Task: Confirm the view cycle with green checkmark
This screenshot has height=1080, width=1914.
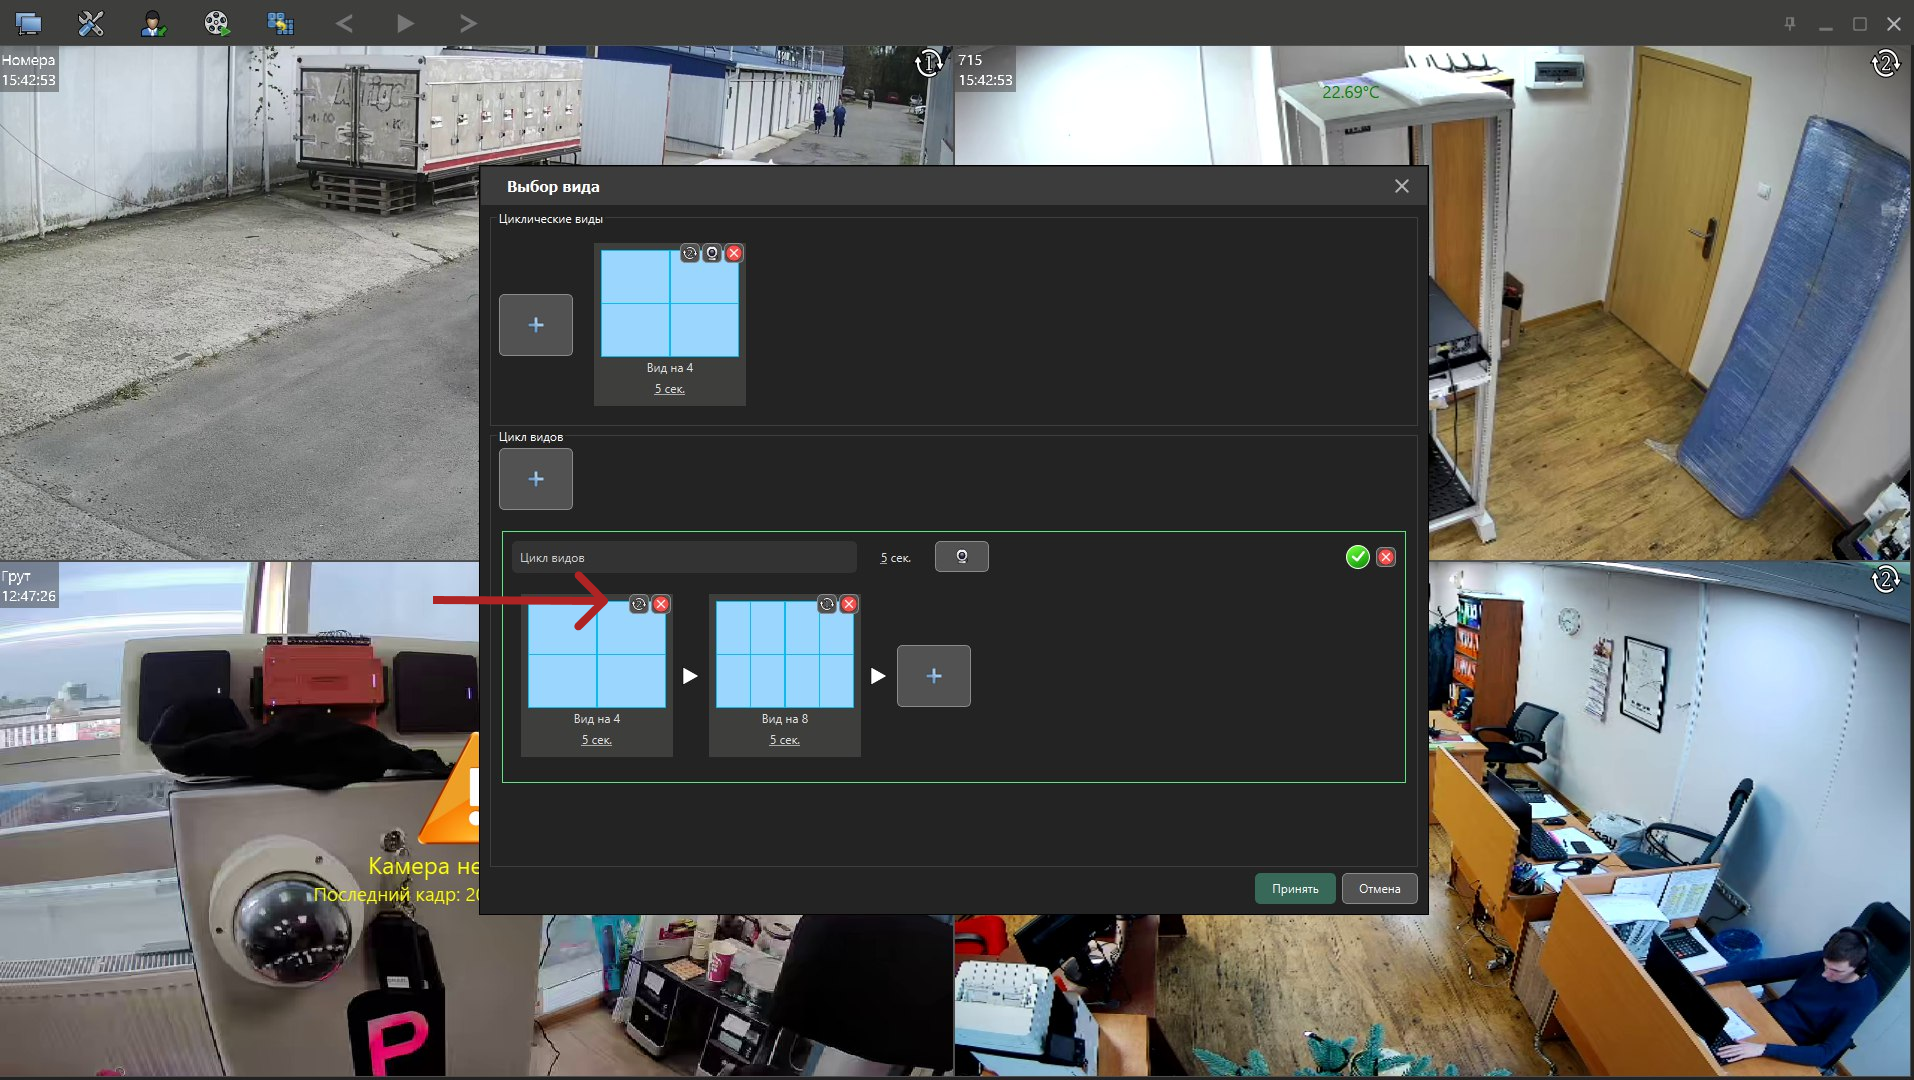Action: click(1357, 557)
